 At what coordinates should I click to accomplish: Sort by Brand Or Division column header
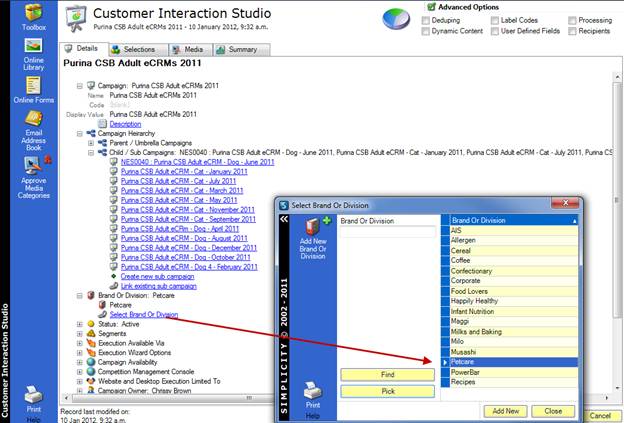click(513, 220)
